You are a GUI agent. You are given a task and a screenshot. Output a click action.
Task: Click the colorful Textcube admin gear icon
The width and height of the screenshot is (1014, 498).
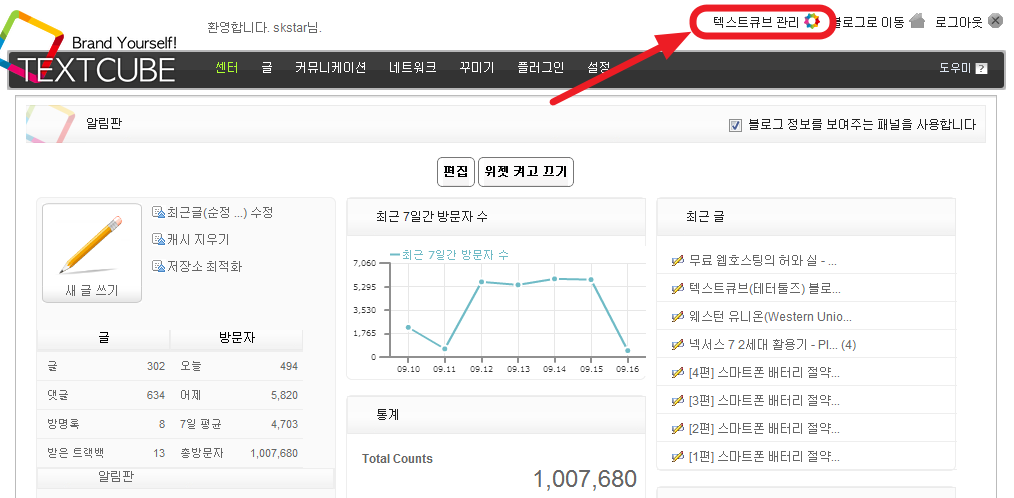(x=812, y=21)
